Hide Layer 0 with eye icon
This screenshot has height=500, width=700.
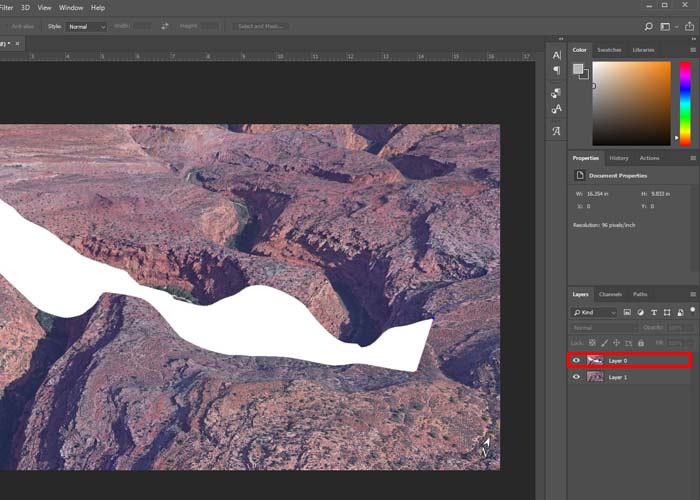pyautogui.click(x=576, y=360)
